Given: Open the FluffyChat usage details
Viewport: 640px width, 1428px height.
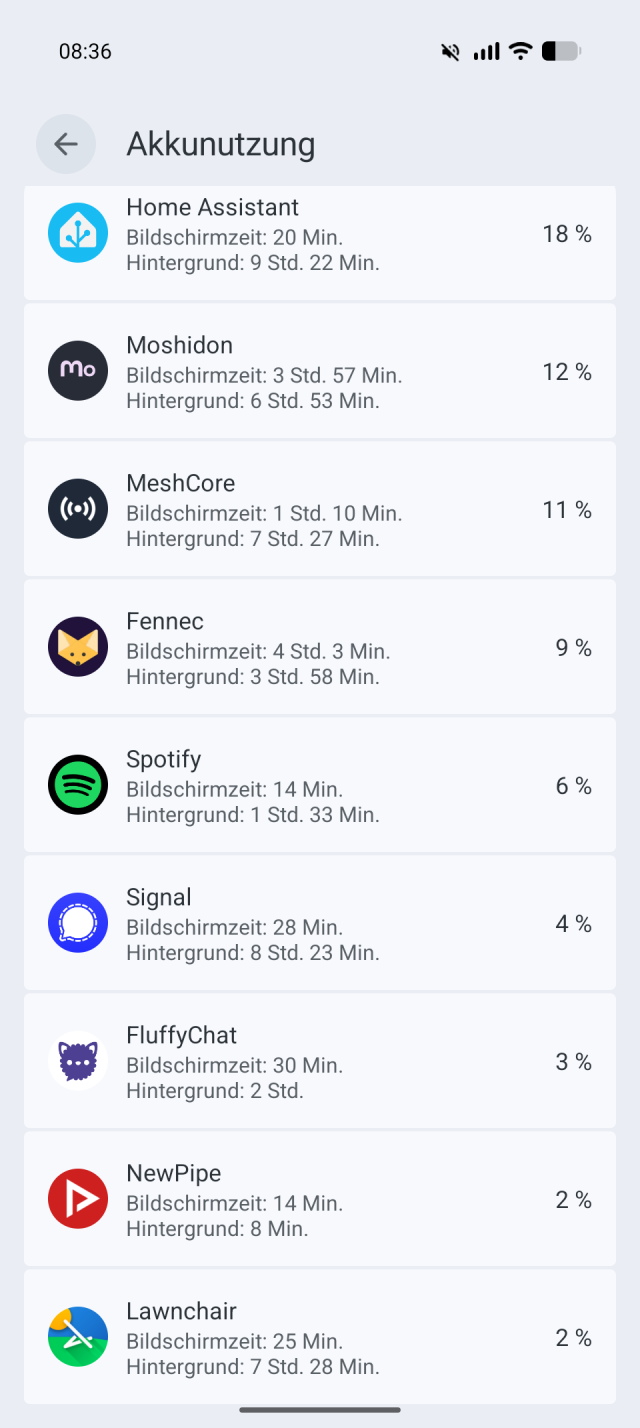Looking at the screenshot, I should 320,1060.
